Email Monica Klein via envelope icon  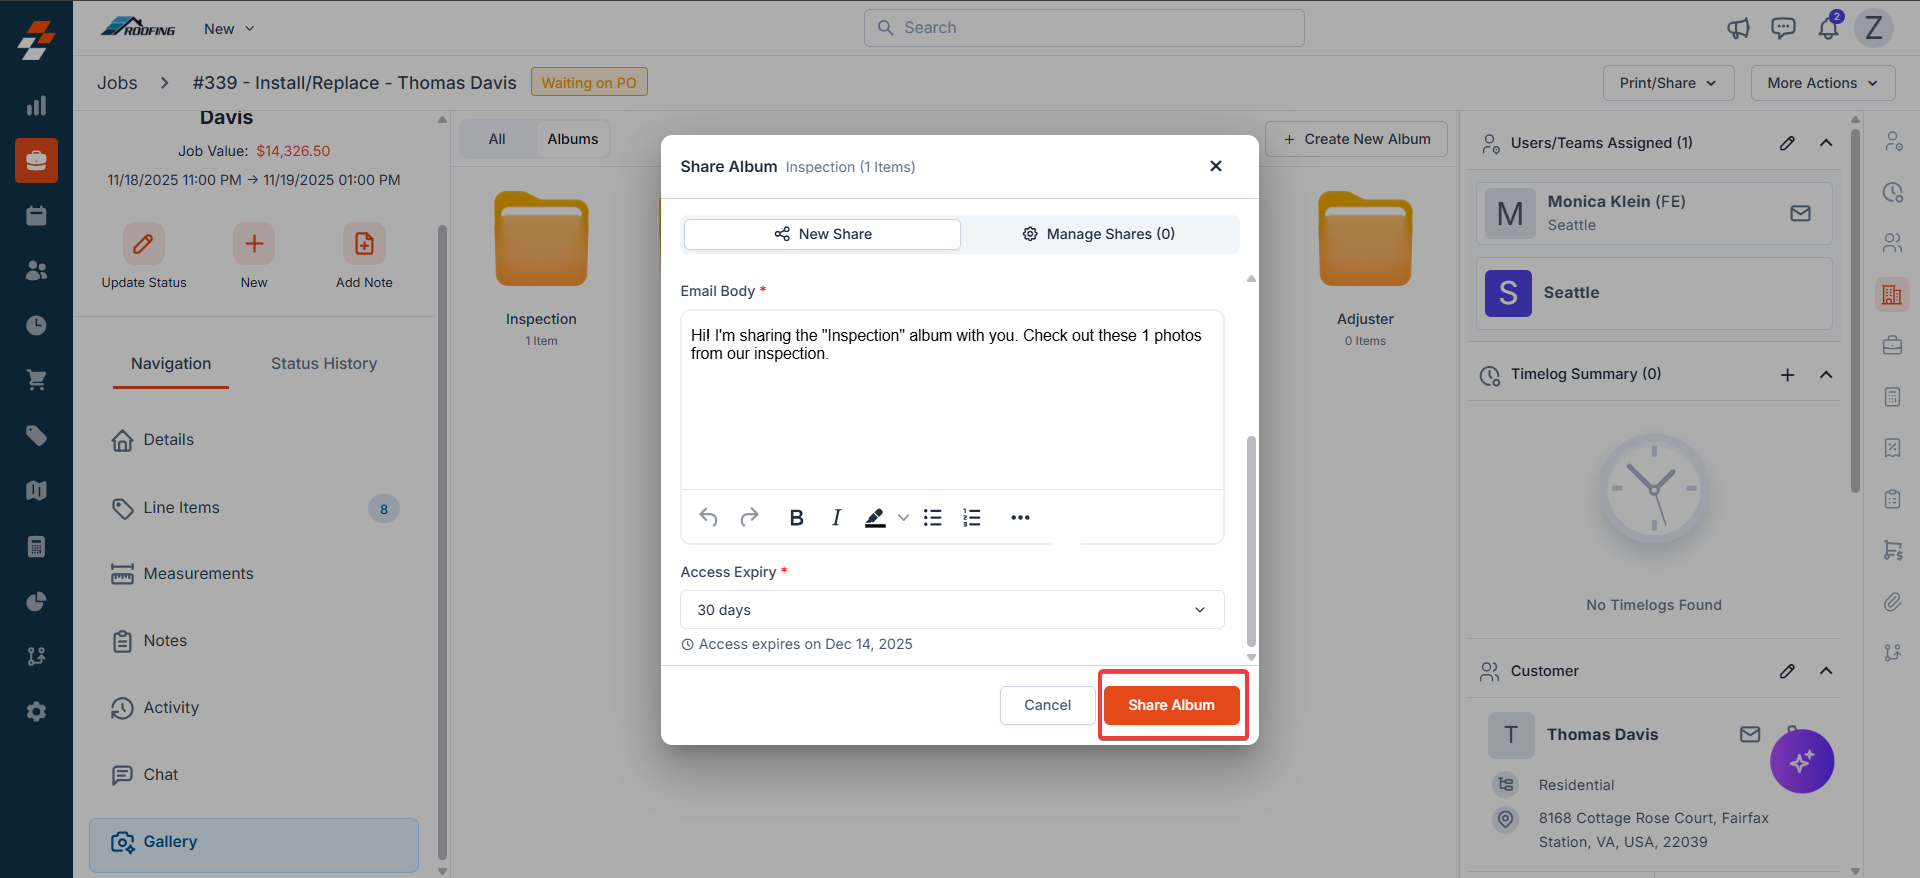[x=1800, y=213]
